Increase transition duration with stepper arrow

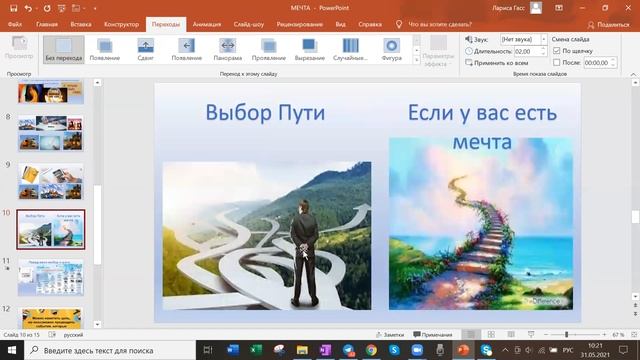point(543,49)
